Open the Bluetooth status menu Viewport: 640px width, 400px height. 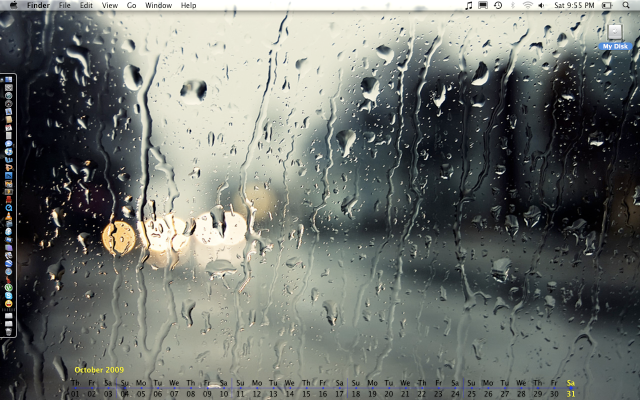point(512,5)
